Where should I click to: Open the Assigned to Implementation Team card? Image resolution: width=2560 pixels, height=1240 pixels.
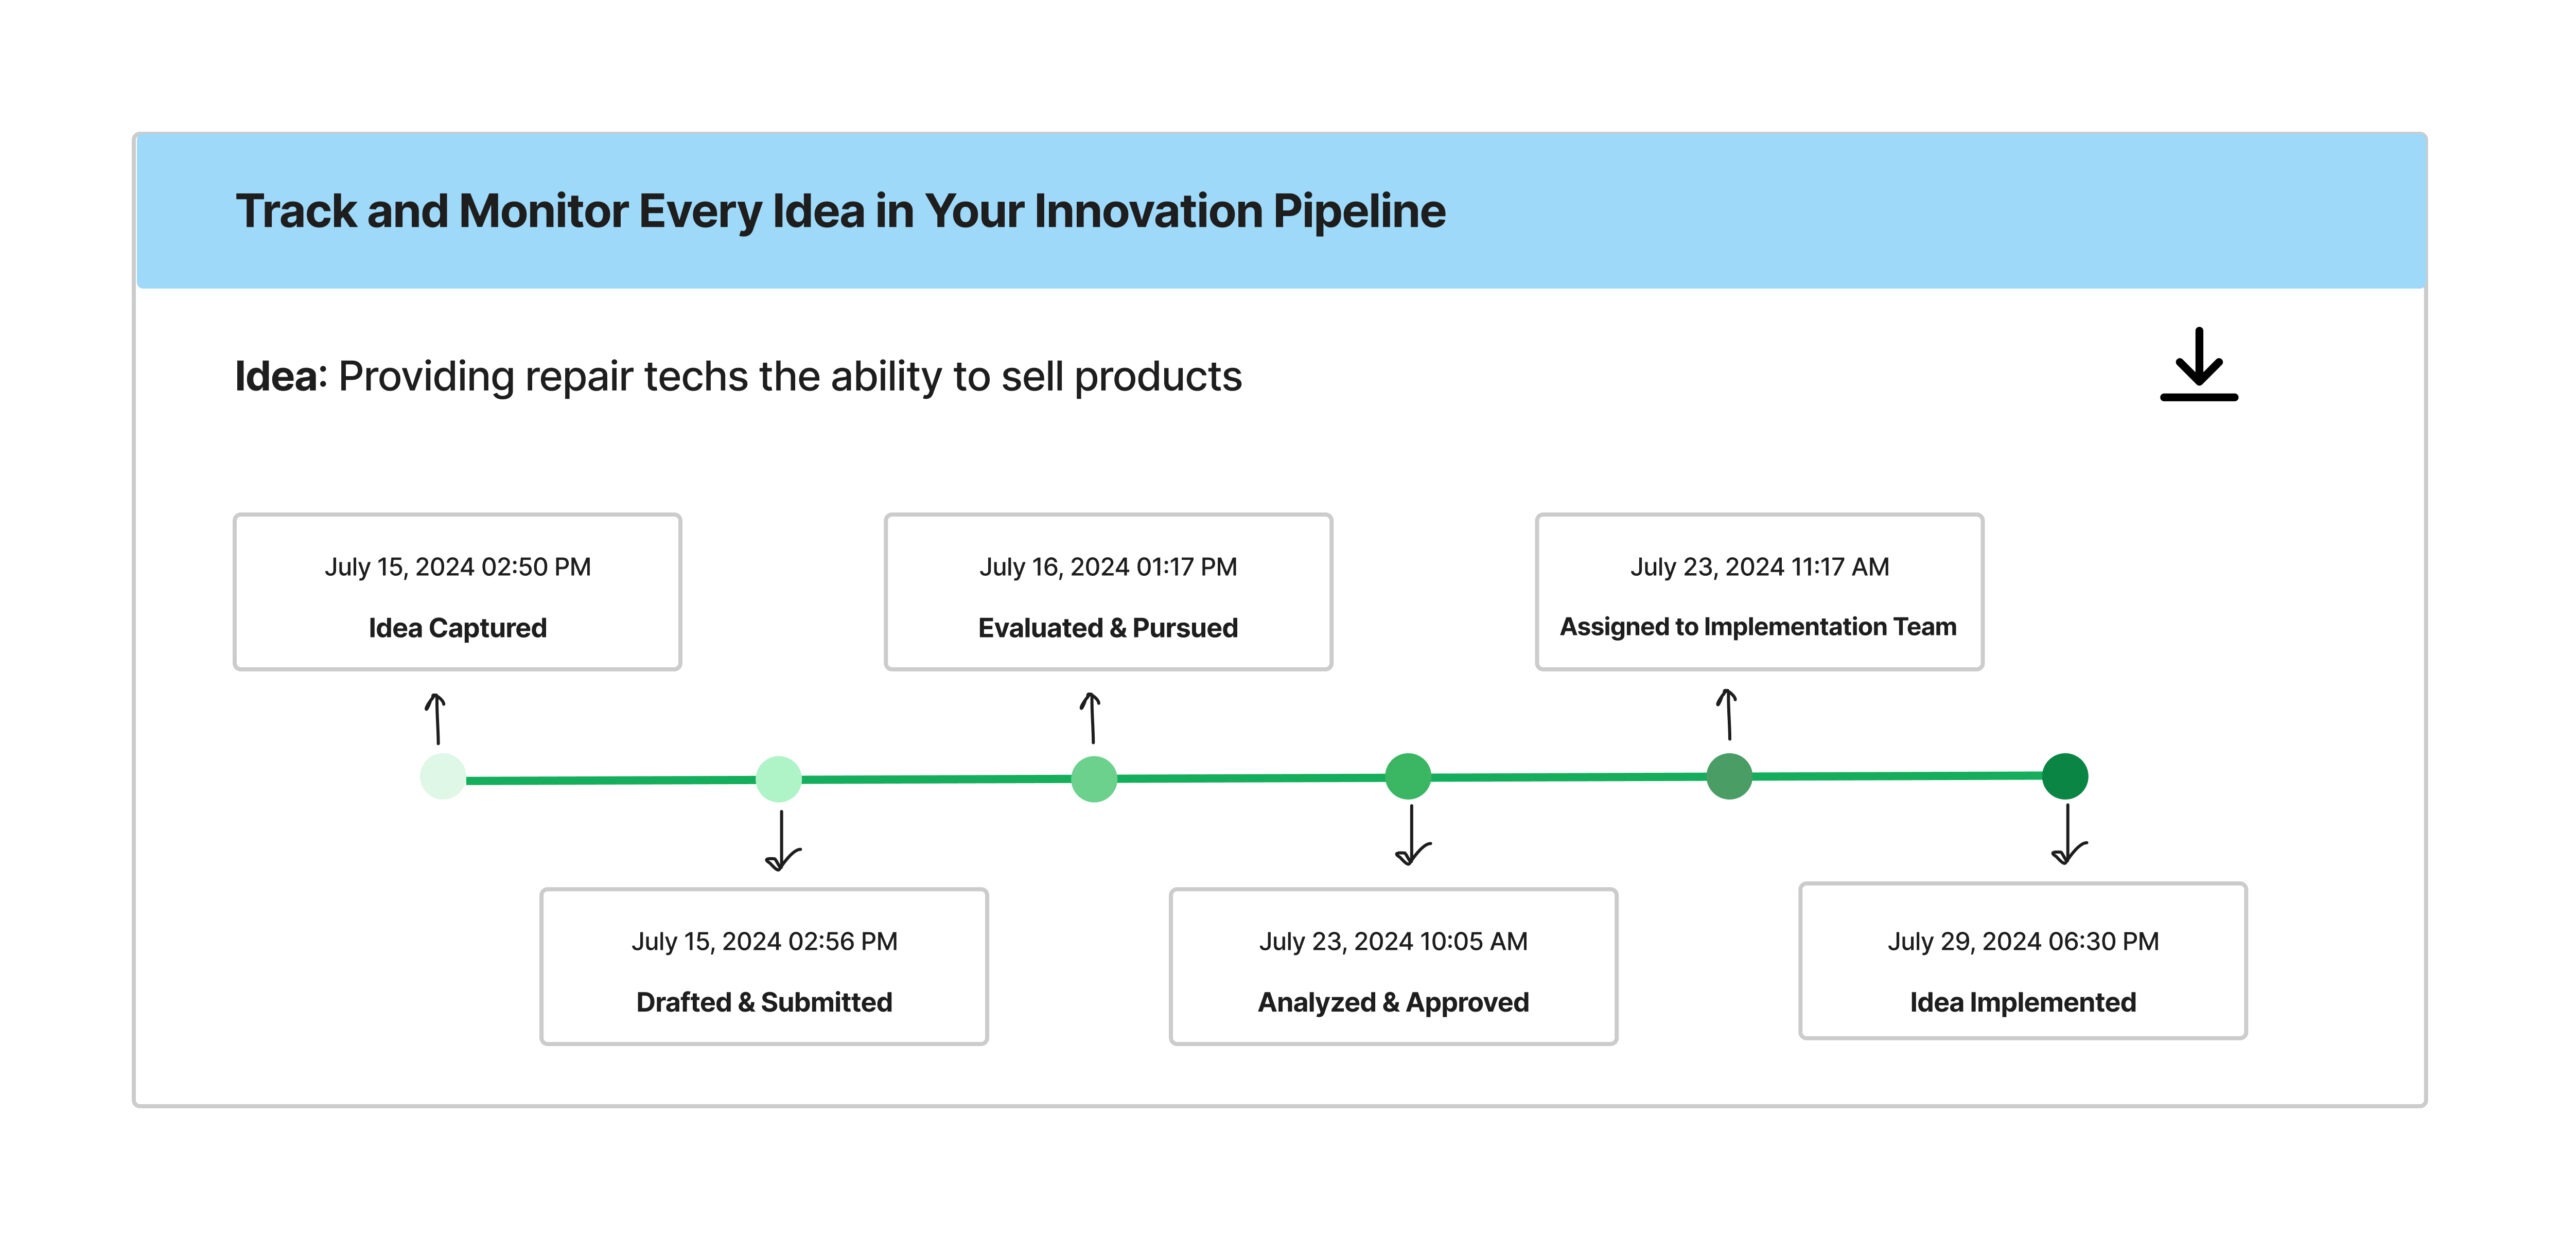[1759, 592]
